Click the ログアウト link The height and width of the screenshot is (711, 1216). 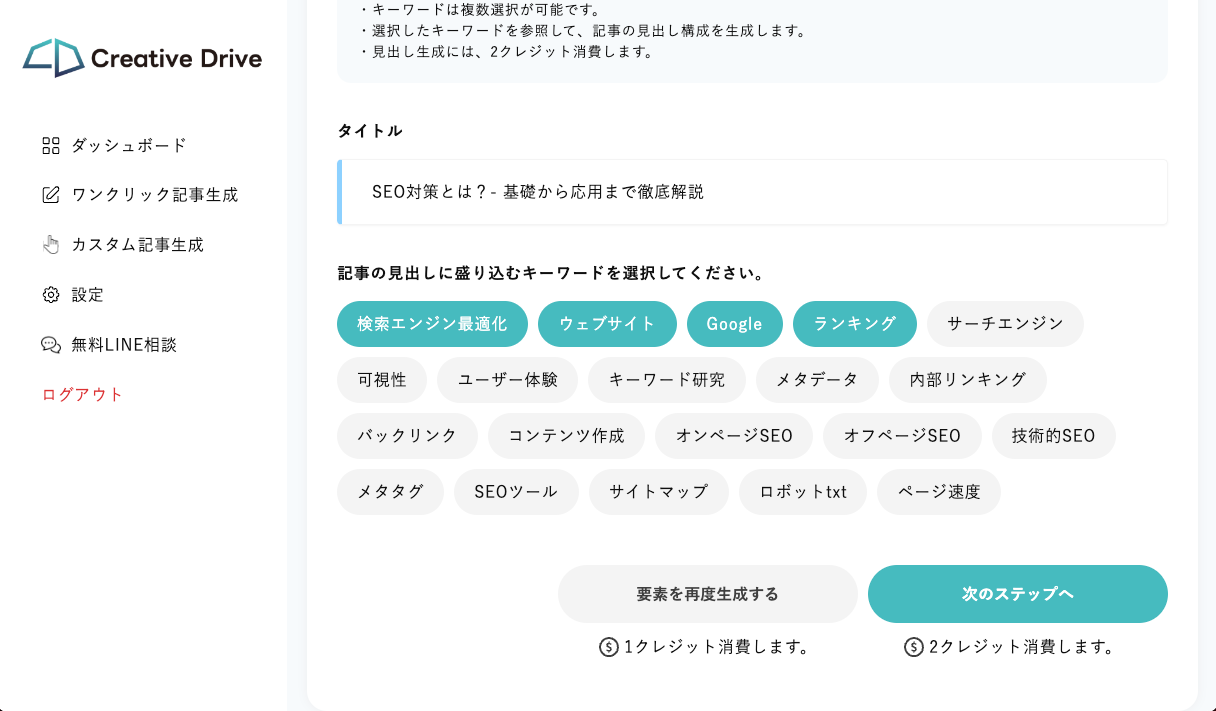click(82, 395)
